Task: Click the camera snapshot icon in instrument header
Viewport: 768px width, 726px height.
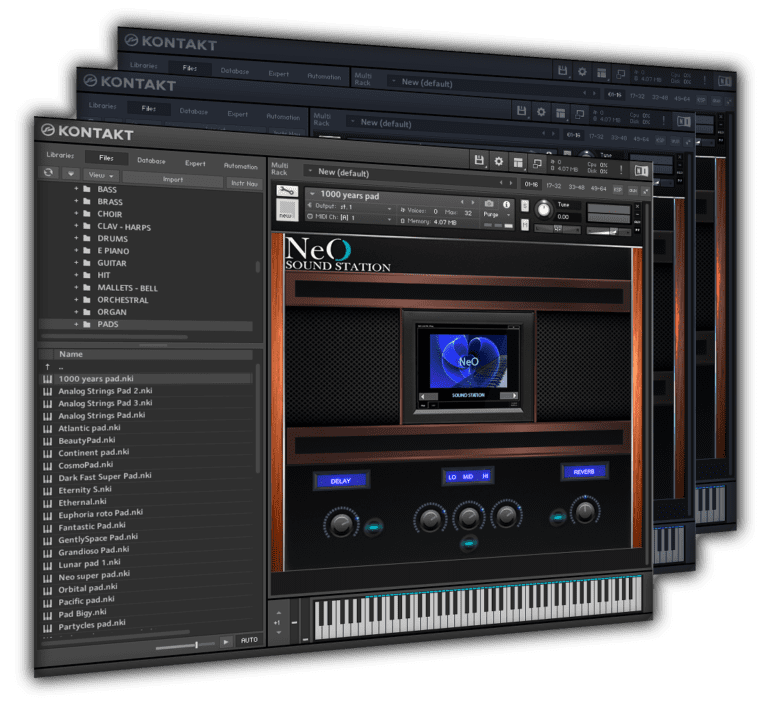Action: [489, 203]
